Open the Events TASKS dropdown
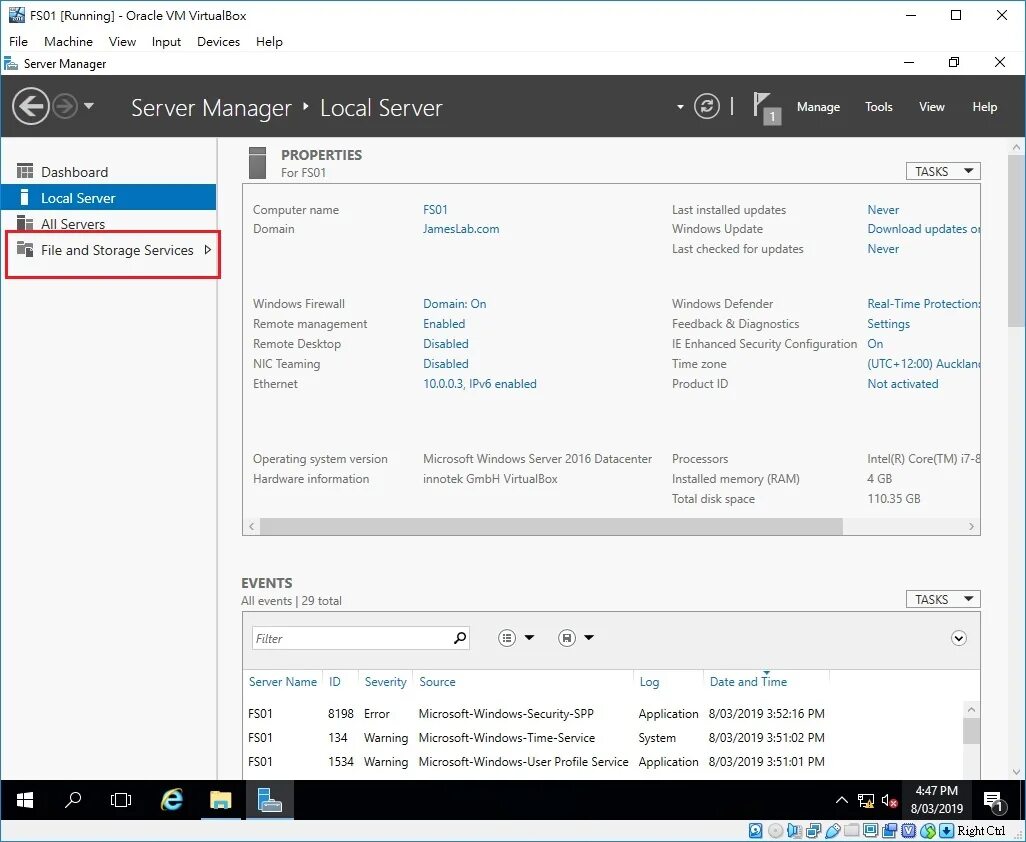 point(943,599)
